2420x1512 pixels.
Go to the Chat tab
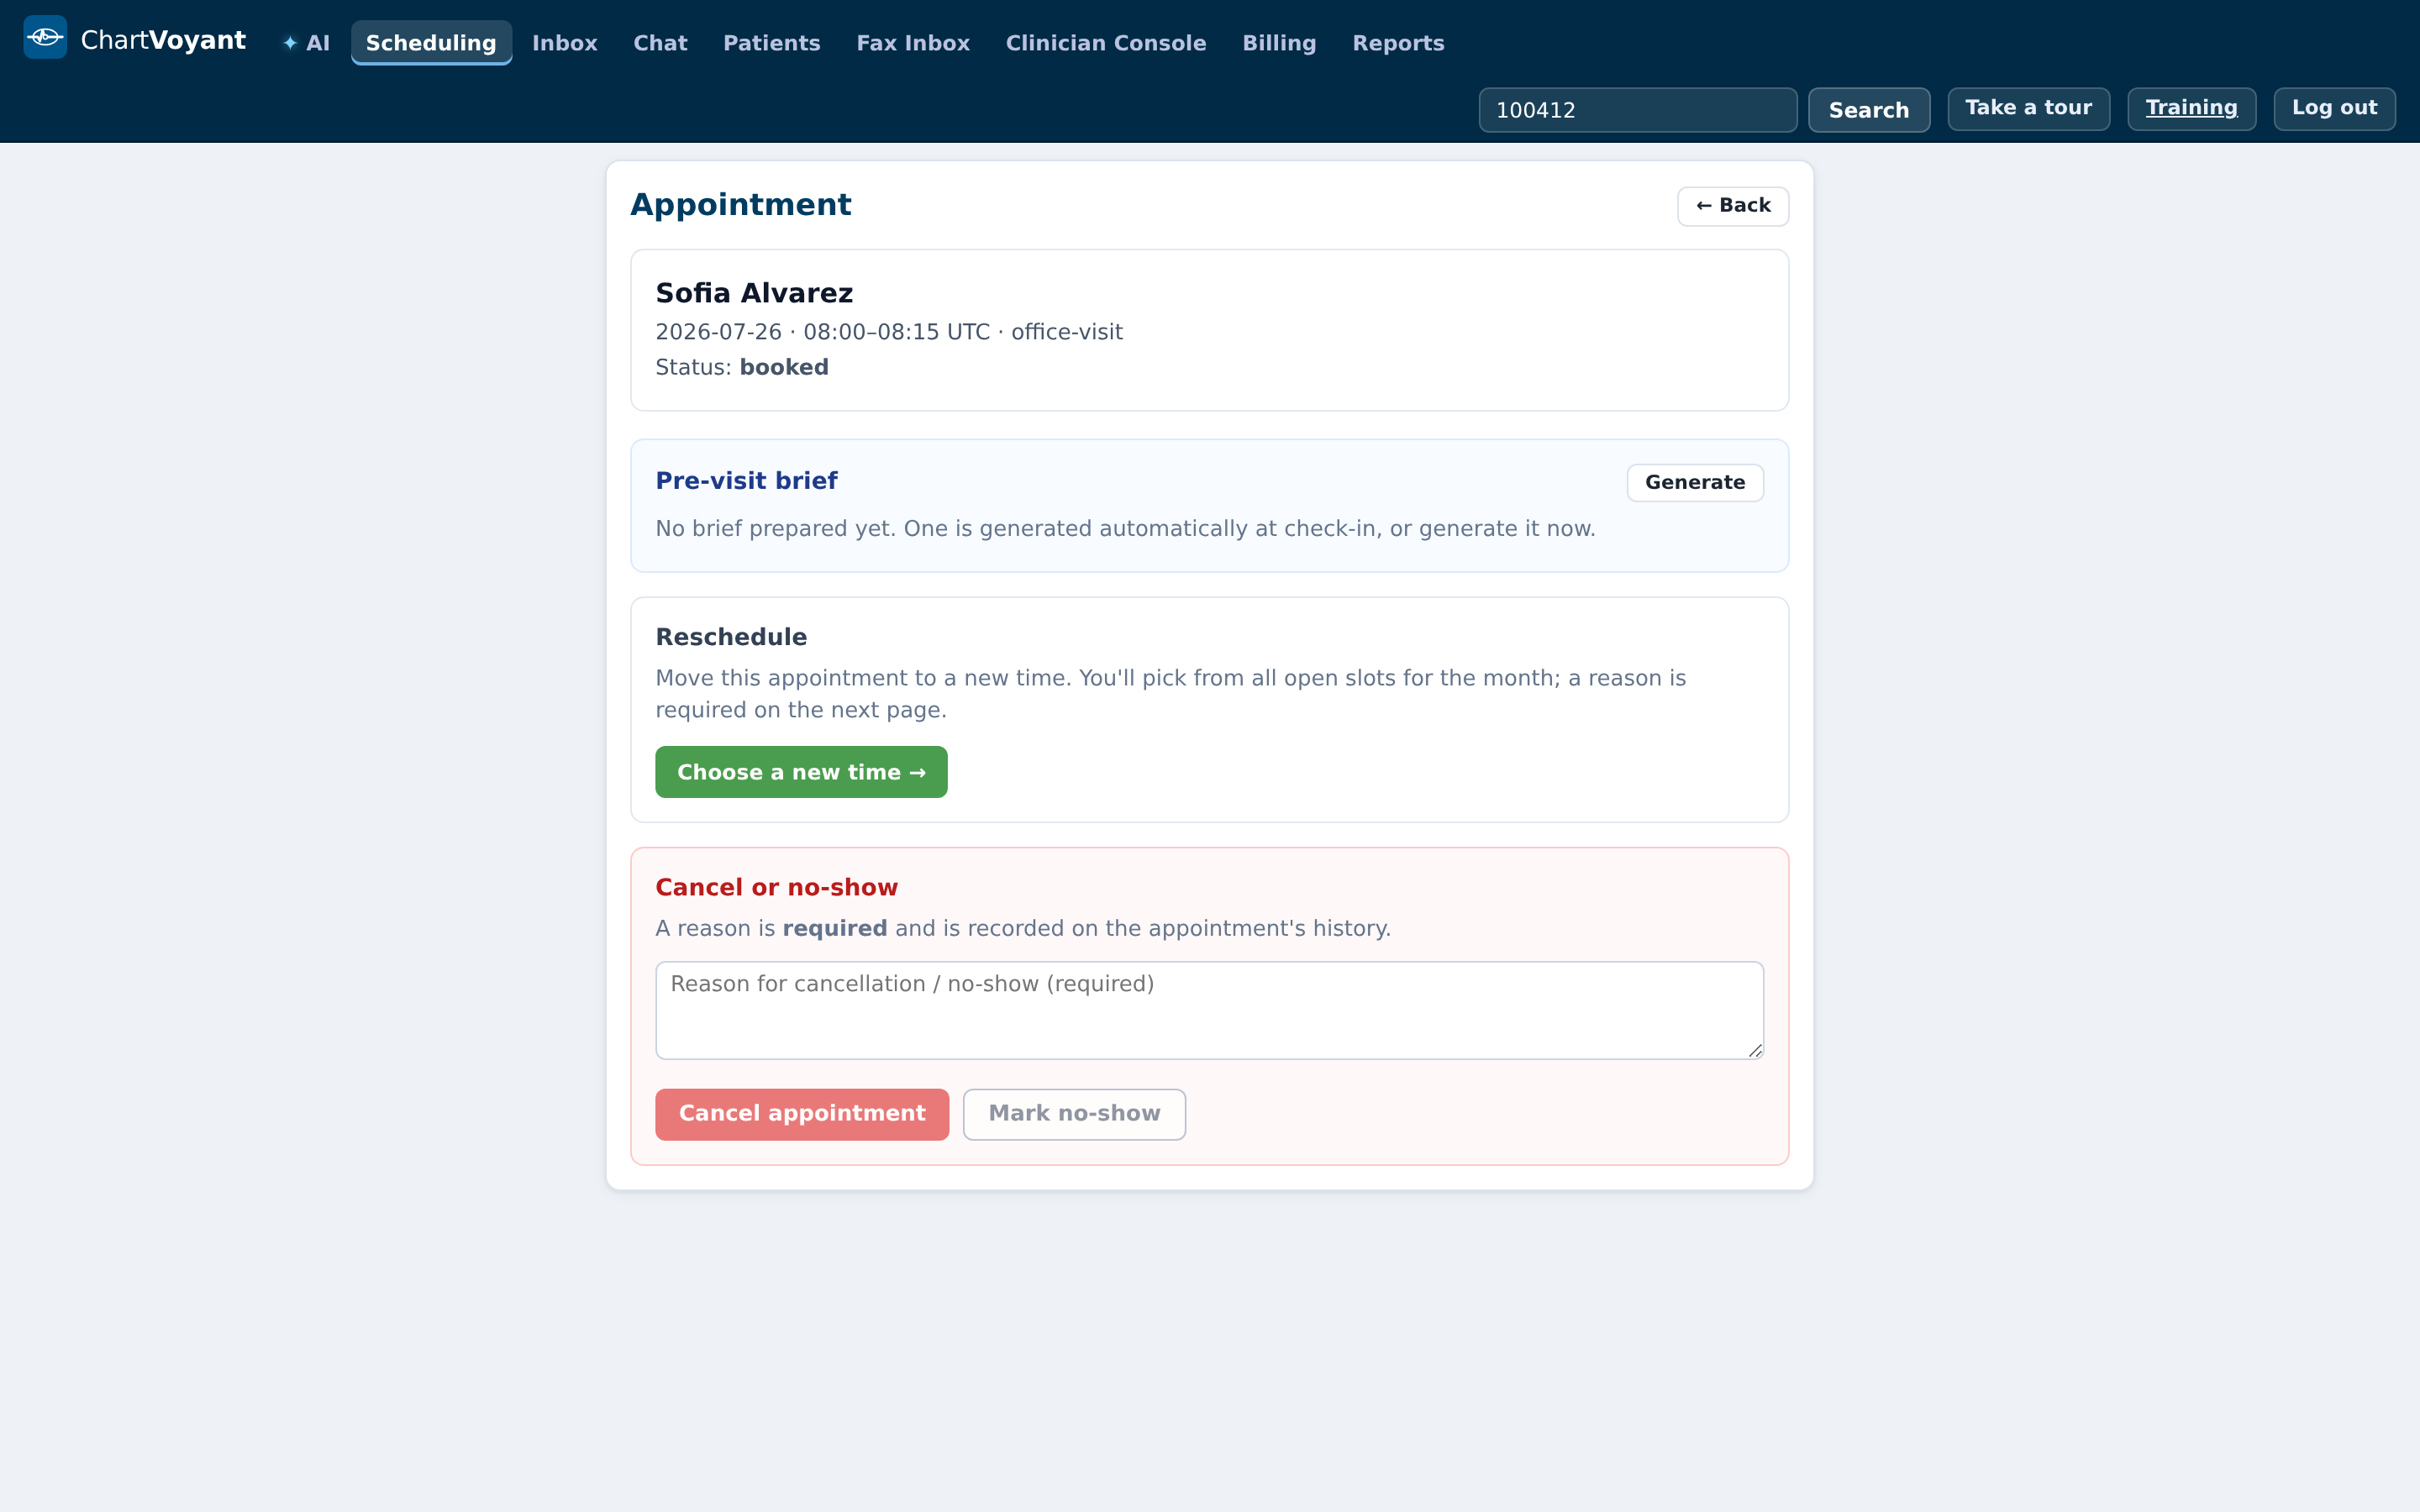(x=660, y=43)
